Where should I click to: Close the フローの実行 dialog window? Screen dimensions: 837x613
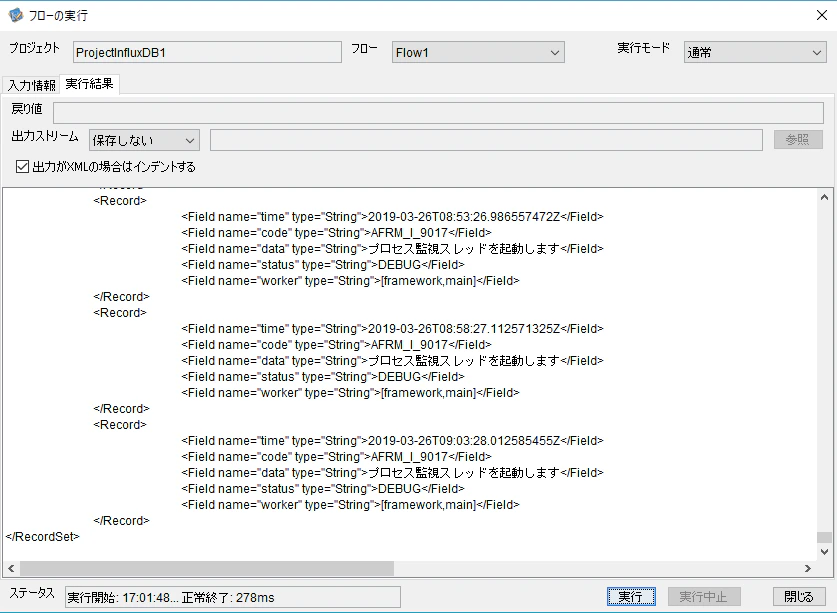[822, 15]
